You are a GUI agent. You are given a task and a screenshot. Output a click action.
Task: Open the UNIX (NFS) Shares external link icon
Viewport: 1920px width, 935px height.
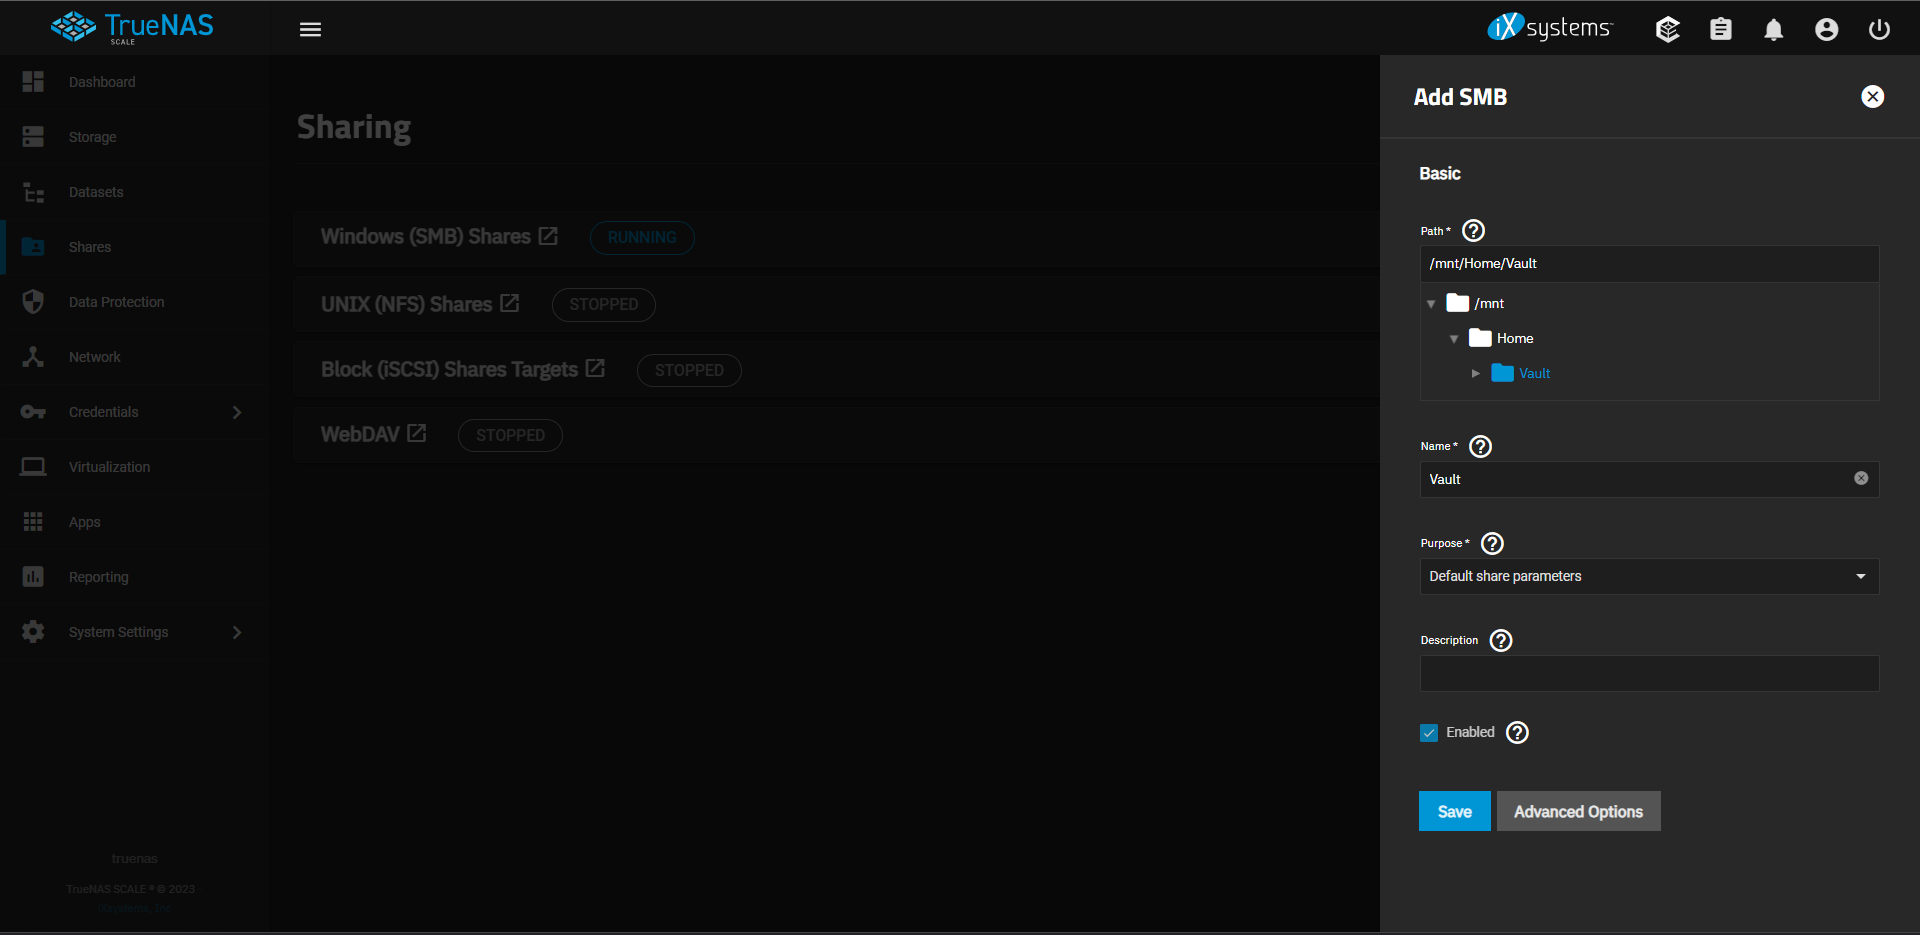click(x=509, y=303)
